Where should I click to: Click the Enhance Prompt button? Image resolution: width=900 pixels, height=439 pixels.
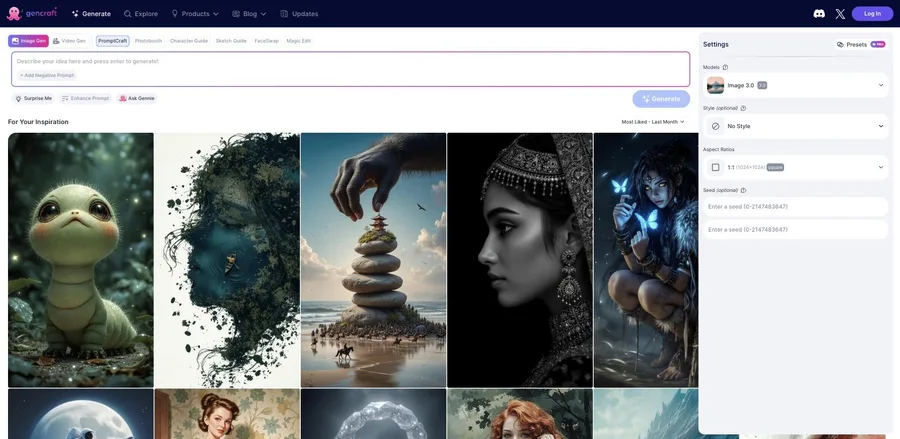coord(85,99)
